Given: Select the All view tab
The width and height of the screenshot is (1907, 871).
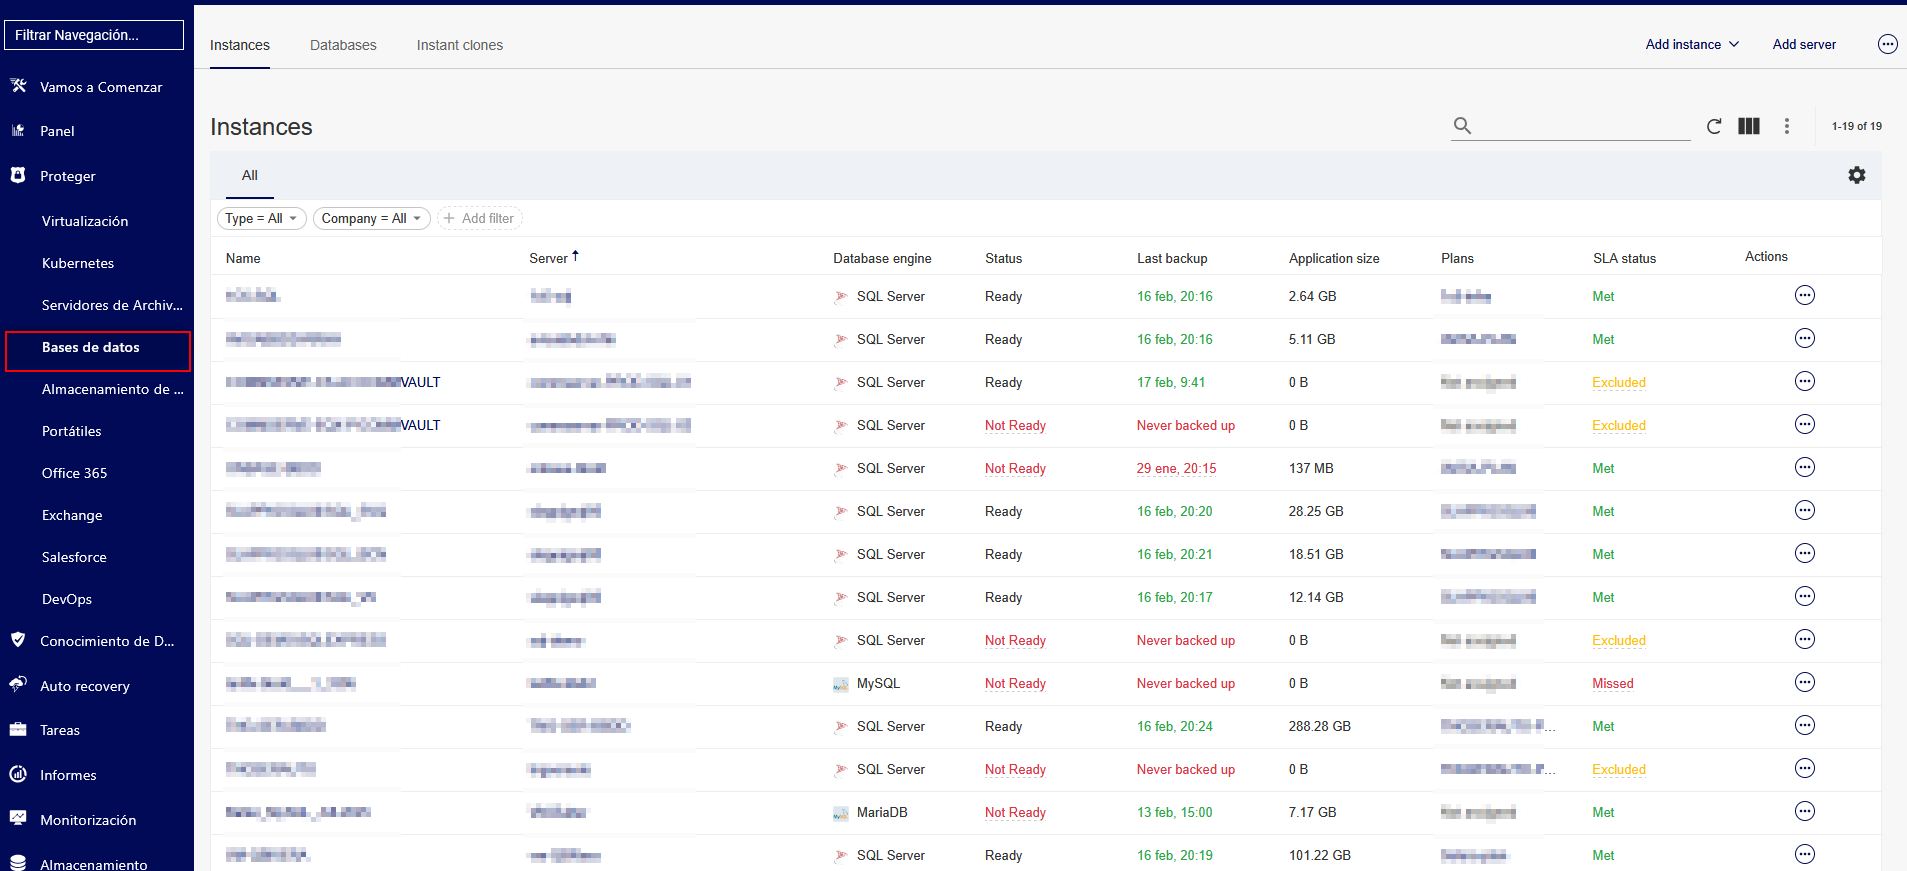Looking at the screenshot, I should click(250, 175).
